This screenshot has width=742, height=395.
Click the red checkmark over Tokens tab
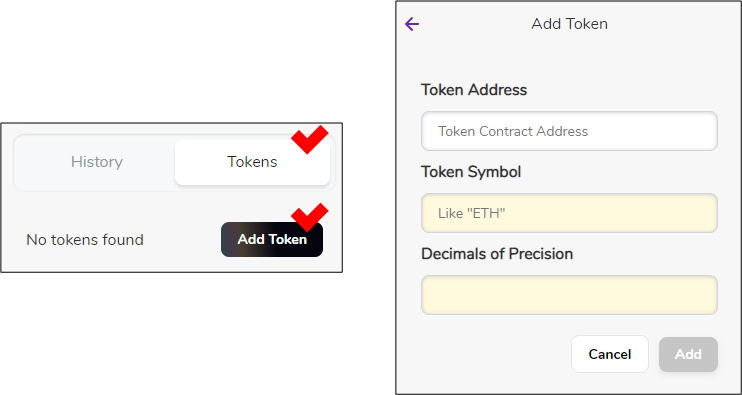[309, 140]
